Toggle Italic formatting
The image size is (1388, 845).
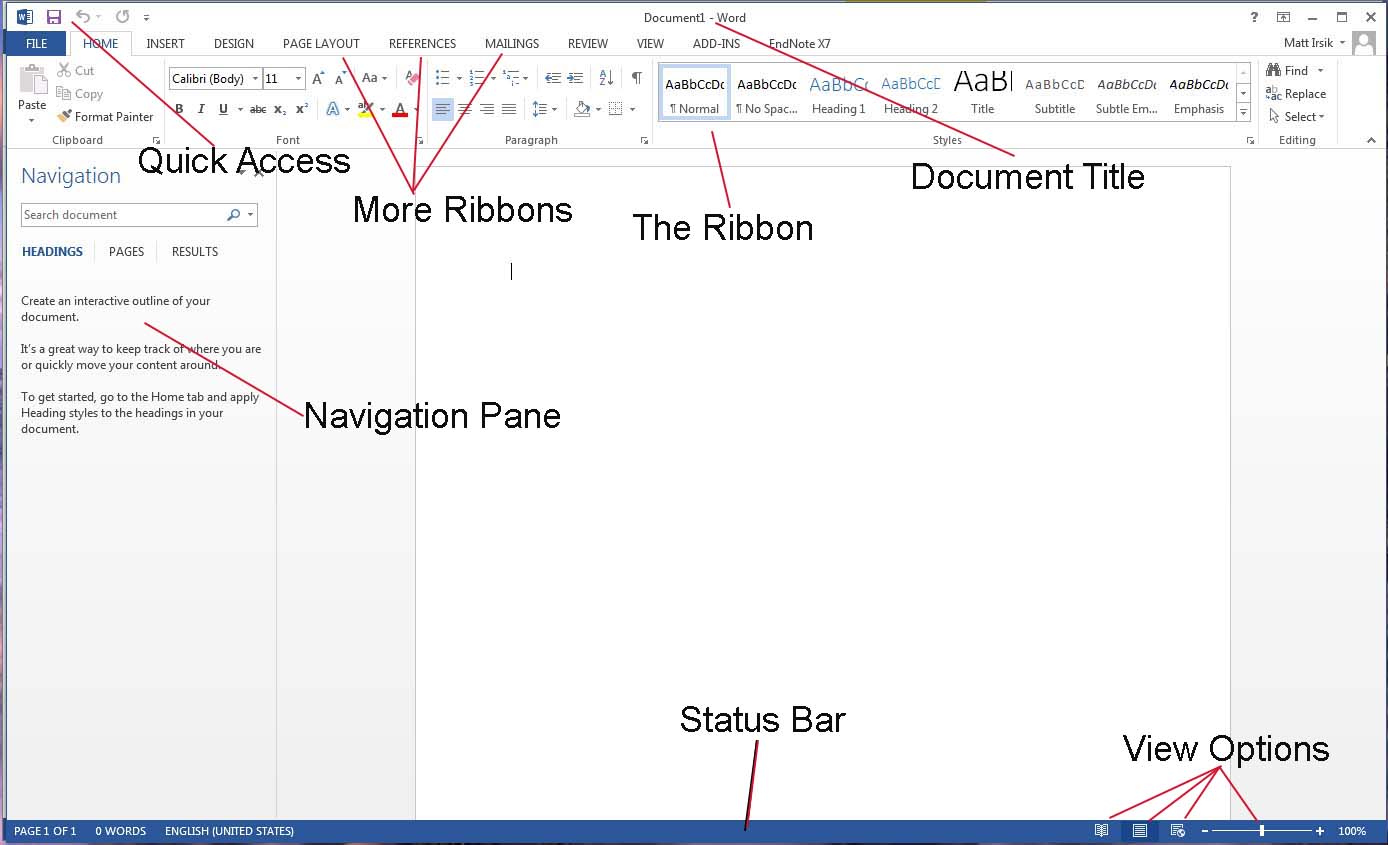pyautogui.click(x=200, y=109)
